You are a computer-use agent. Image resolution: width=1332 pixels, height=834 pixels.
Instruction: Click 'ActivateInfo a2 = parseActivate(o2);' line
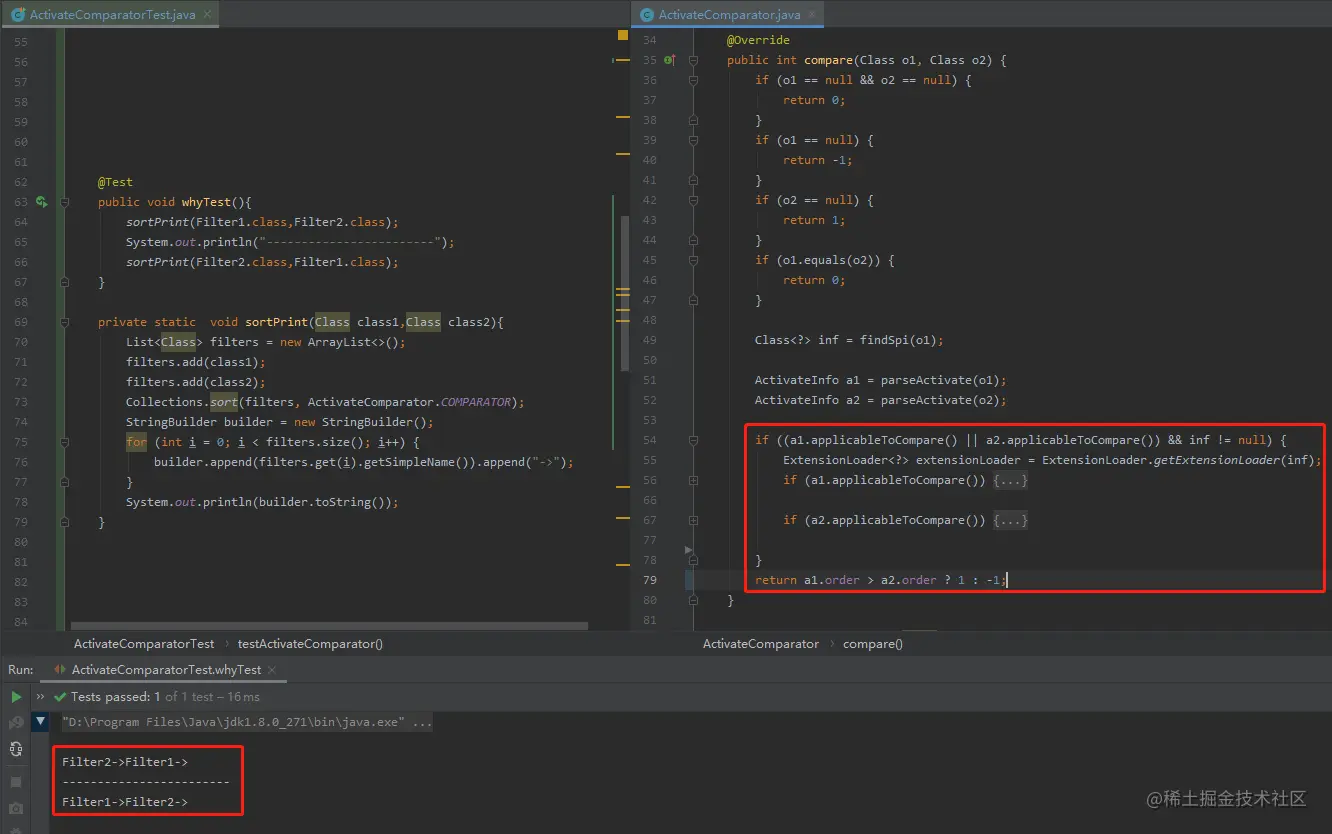881,400
